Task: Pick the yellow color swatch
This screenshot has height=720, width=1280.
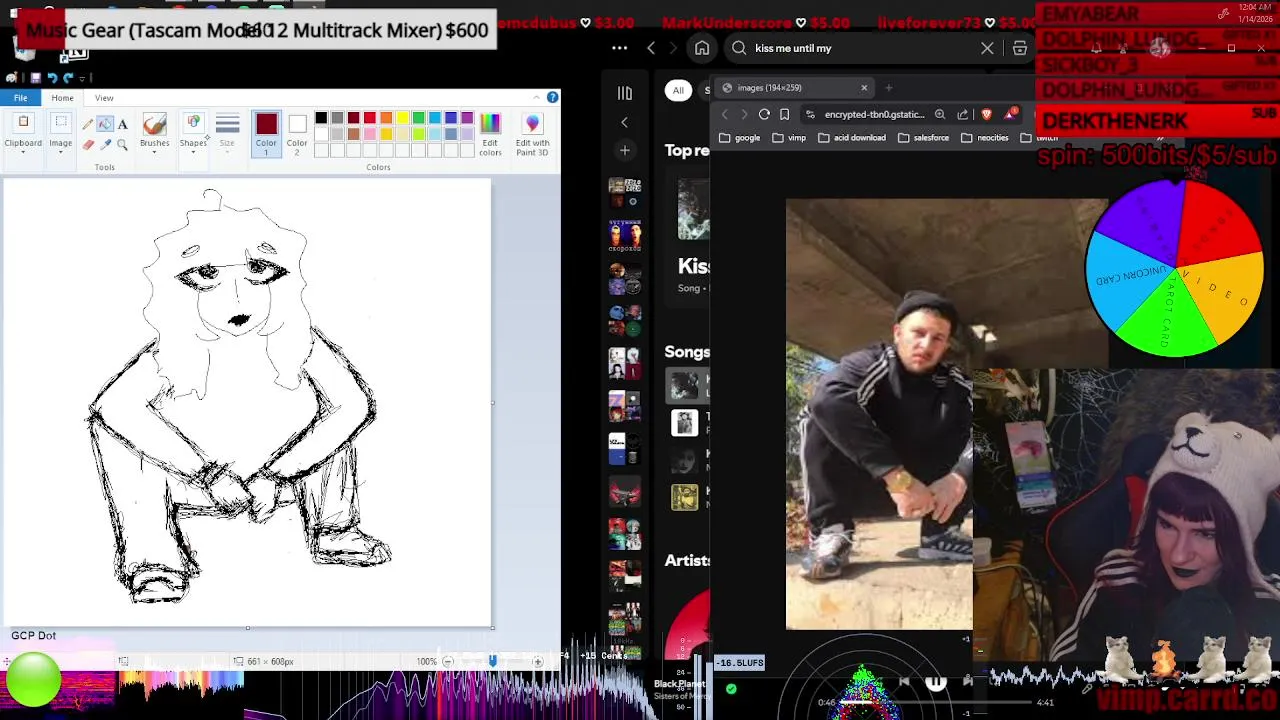Action: pos(402,118)
